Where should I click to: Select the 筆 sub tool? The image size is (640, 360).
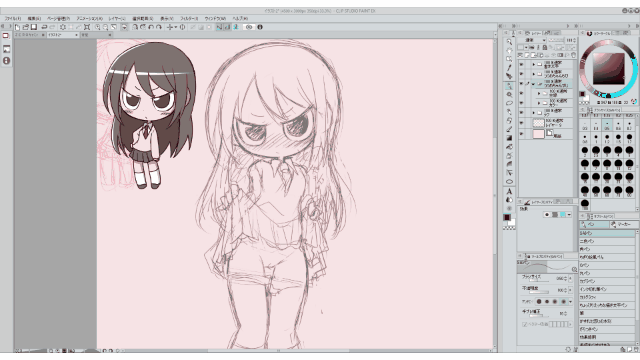pos(607,313)
